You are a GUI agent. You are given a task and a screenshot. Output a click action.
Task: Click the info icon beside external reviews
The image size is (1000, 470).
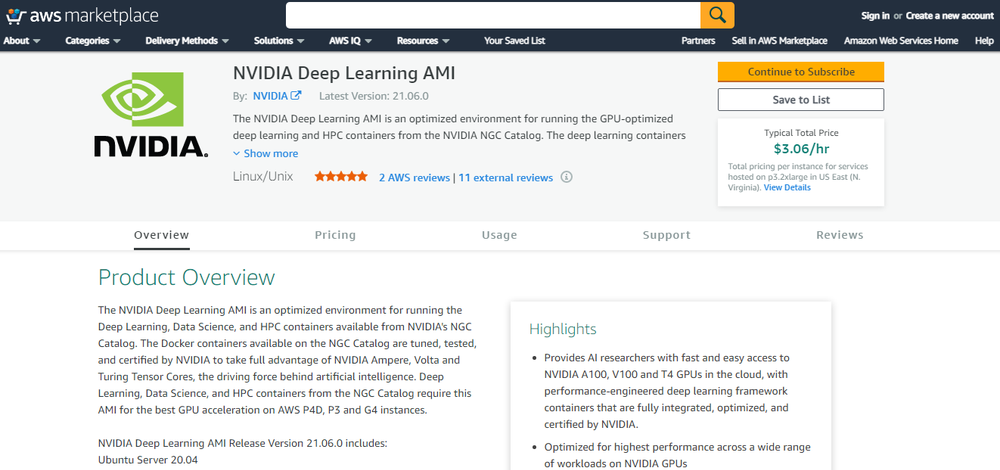(566, 177)
